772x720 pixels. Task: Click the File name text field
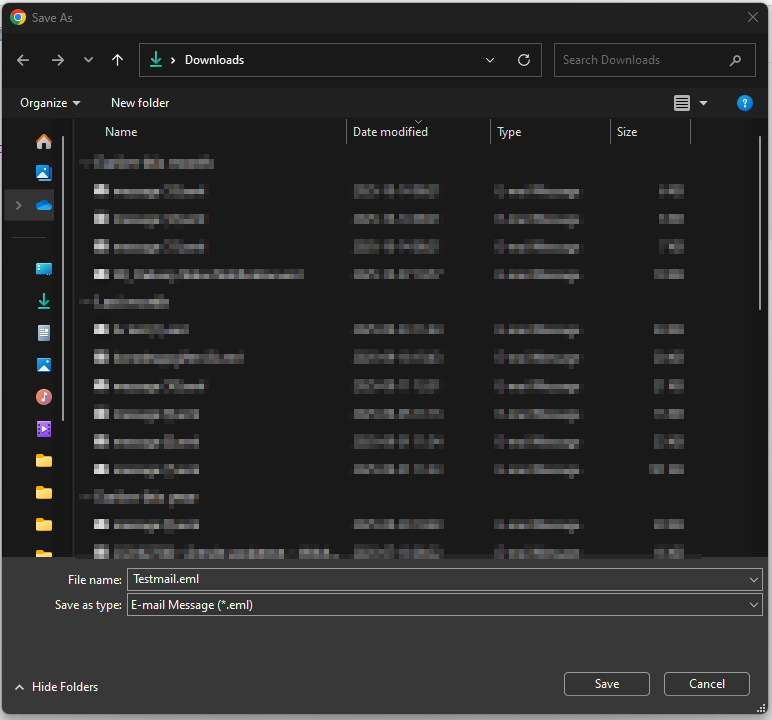pos(435,579)
